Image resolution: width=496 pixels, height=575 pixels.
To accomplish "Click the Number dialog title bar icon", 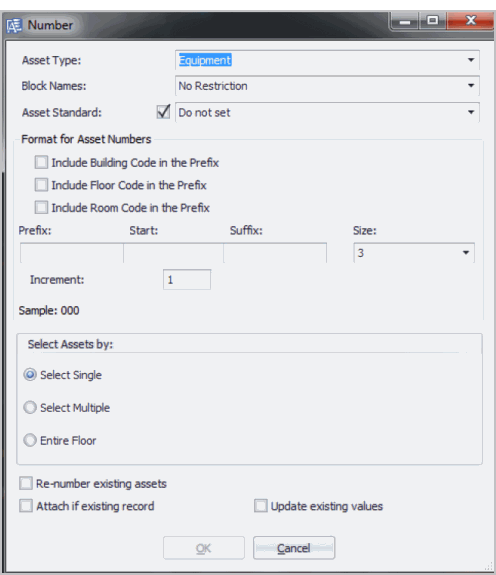I will [x=14, y=26].
